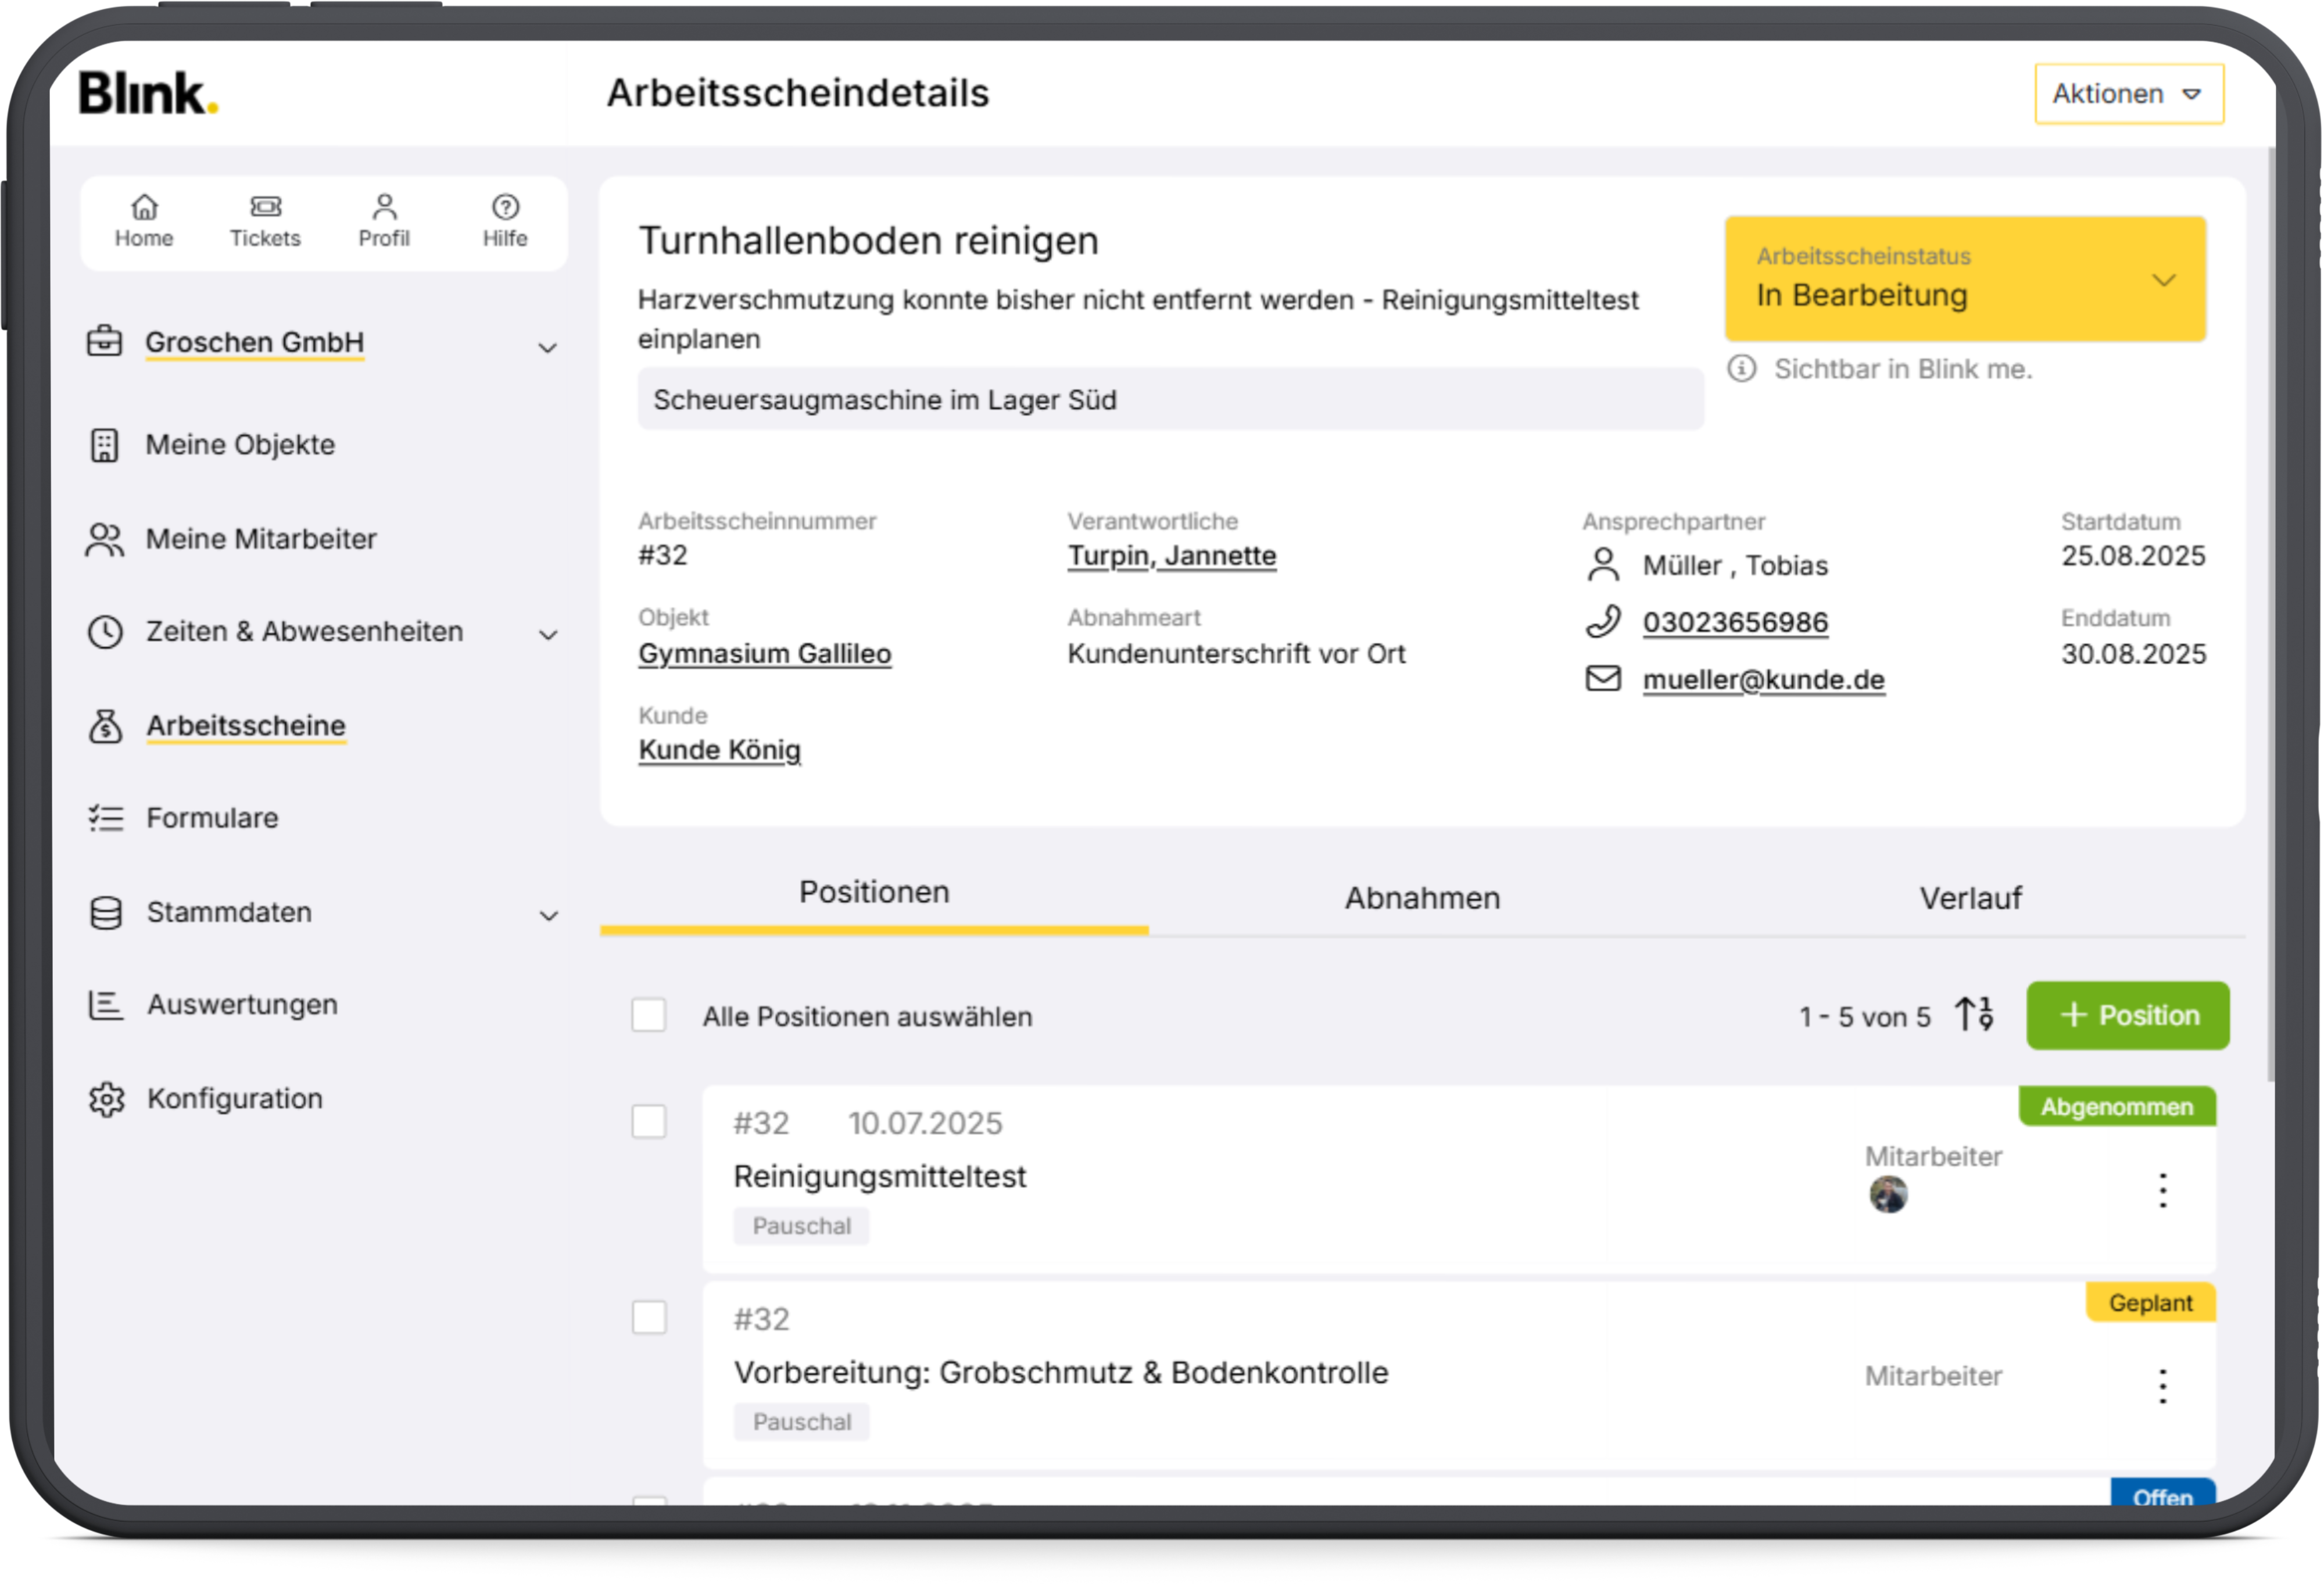Open Konfiguration gear in sidebar
The height and width of the screenshot is (1586, 2324).
[106, 1099]
